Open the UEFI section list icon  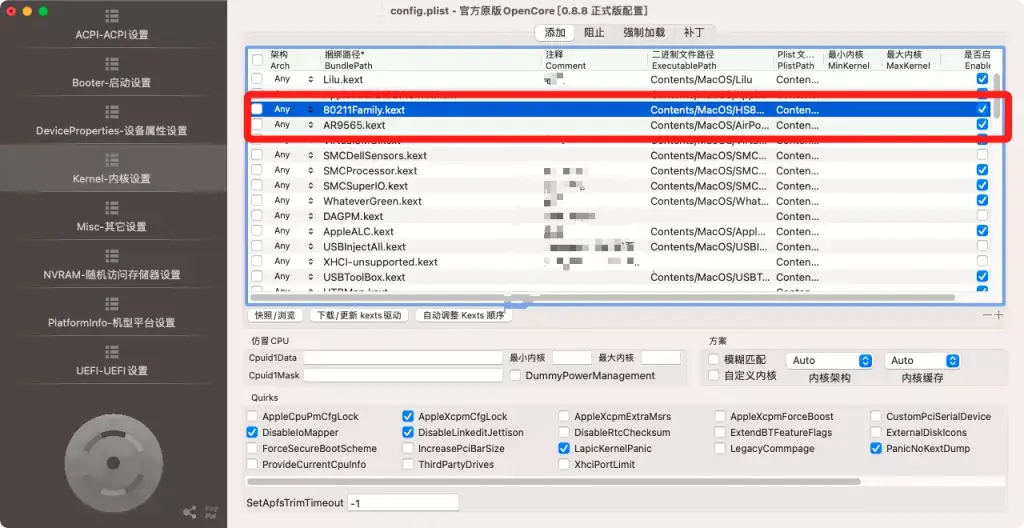[112, 352]
